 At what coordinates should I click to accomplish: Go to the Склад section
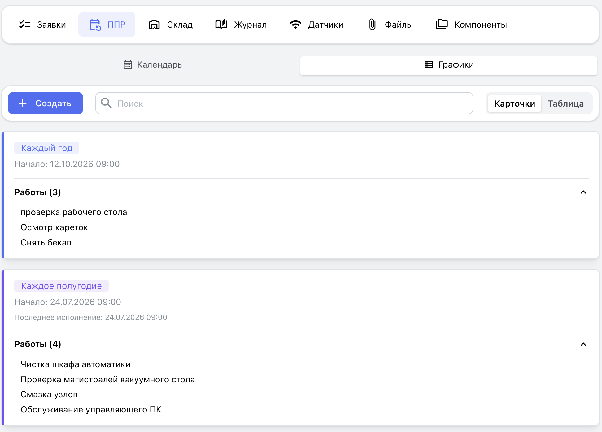pyautogui.click(x=170, y=25)
